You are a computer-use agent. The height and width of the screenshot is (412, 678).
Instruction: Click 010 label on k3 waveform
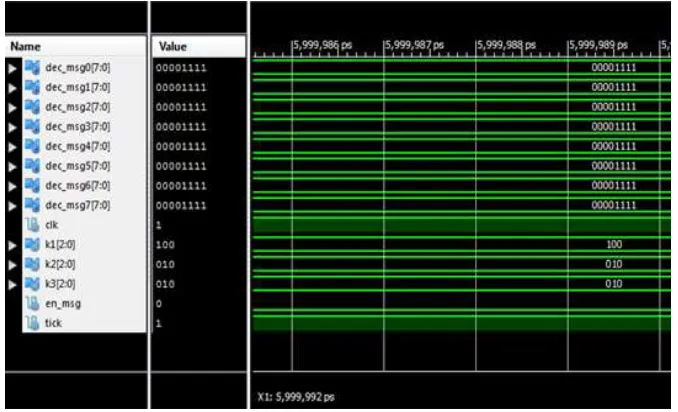pyautogui.click(x=614, y=284)
